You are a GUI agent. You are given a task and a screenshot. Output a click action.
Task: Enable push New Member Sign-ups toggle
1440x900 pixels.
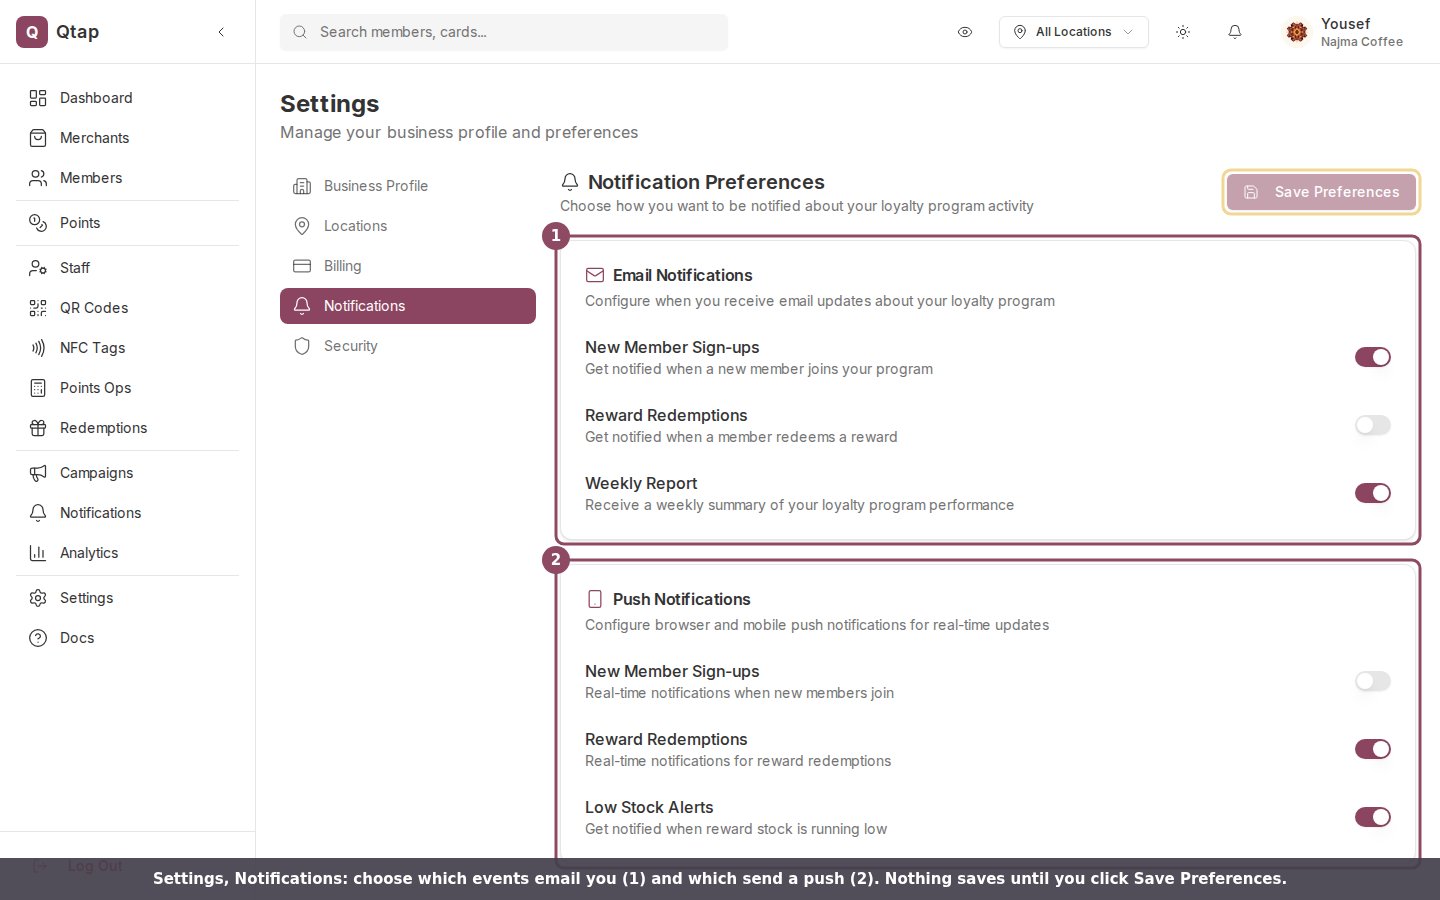click(1372, 681)
